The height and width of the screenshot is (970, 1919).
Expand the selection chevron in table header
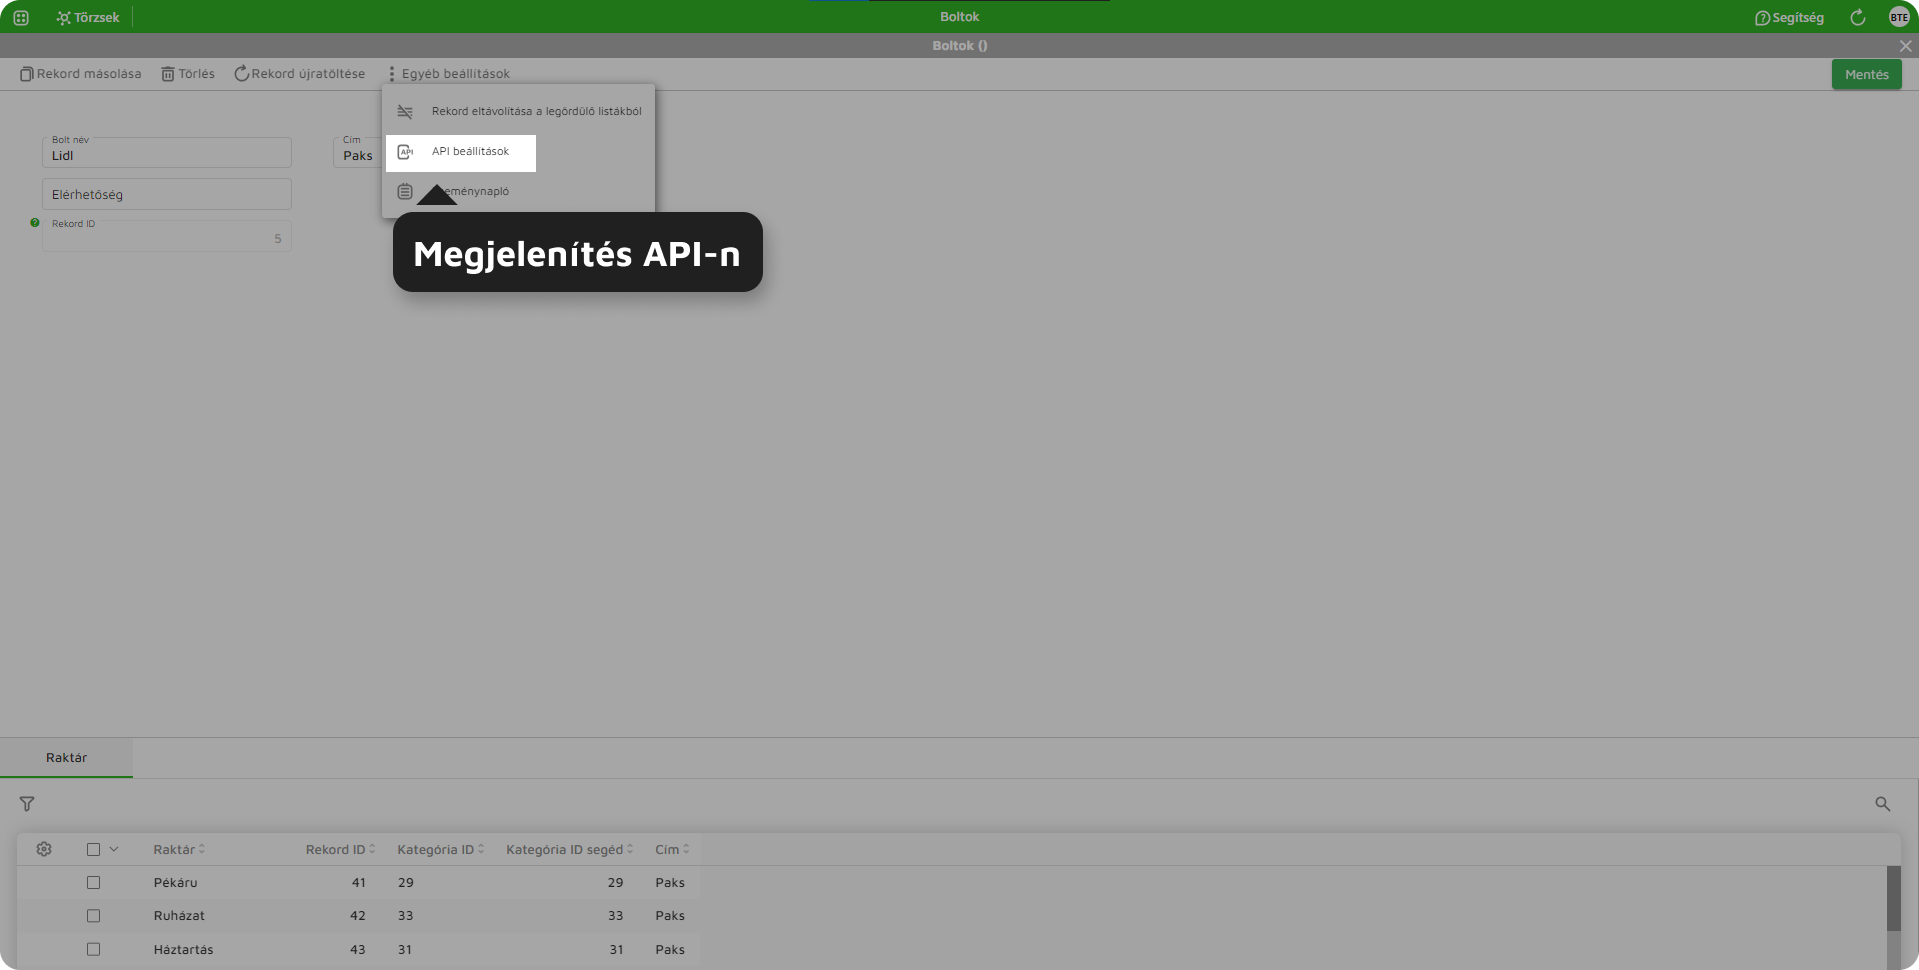pos(114,849)
